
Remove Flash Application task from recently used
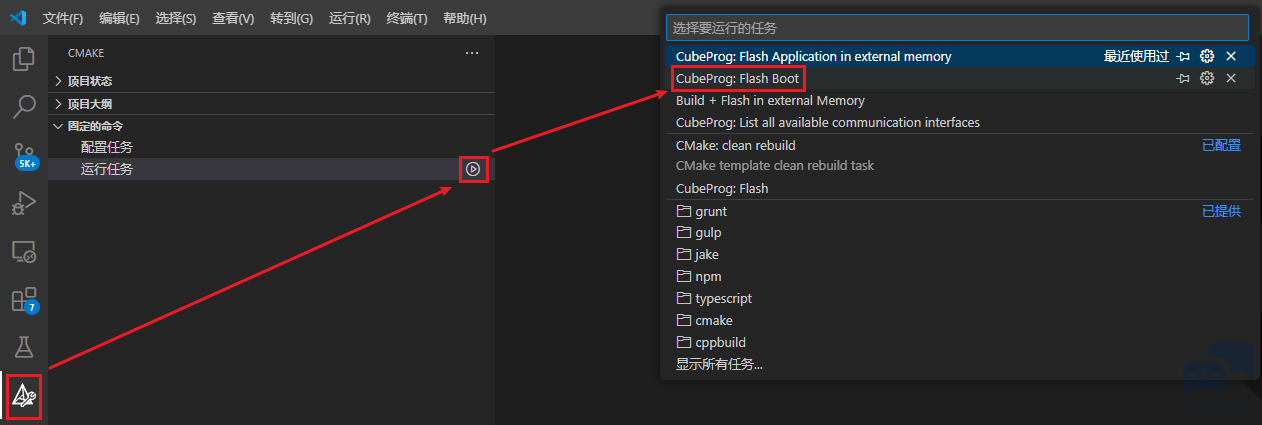tap(1231, 56)
